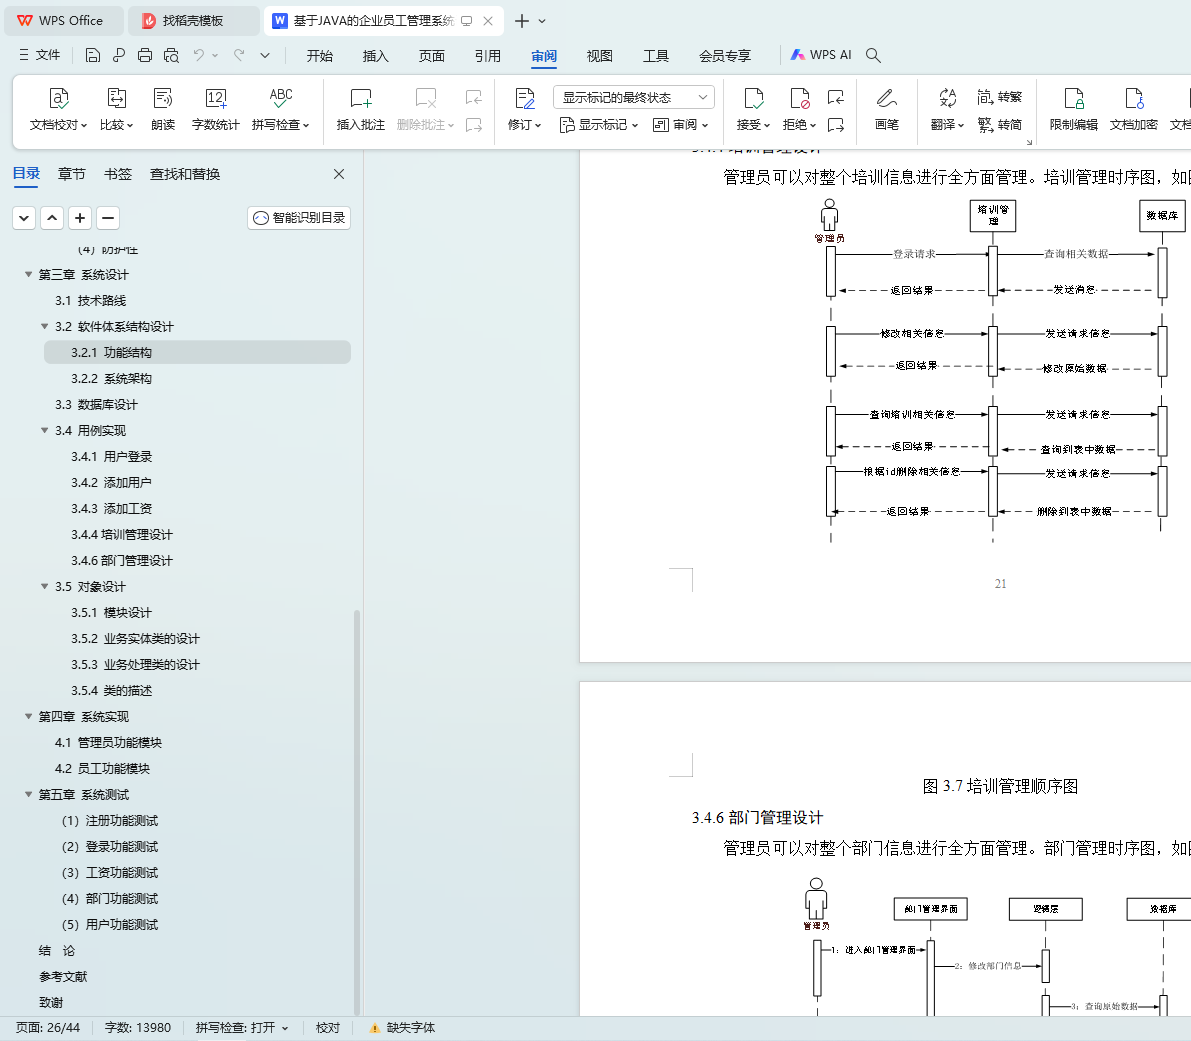Open the 文件 menu
Screen dimensions: 1191x1041
[39, 55]
